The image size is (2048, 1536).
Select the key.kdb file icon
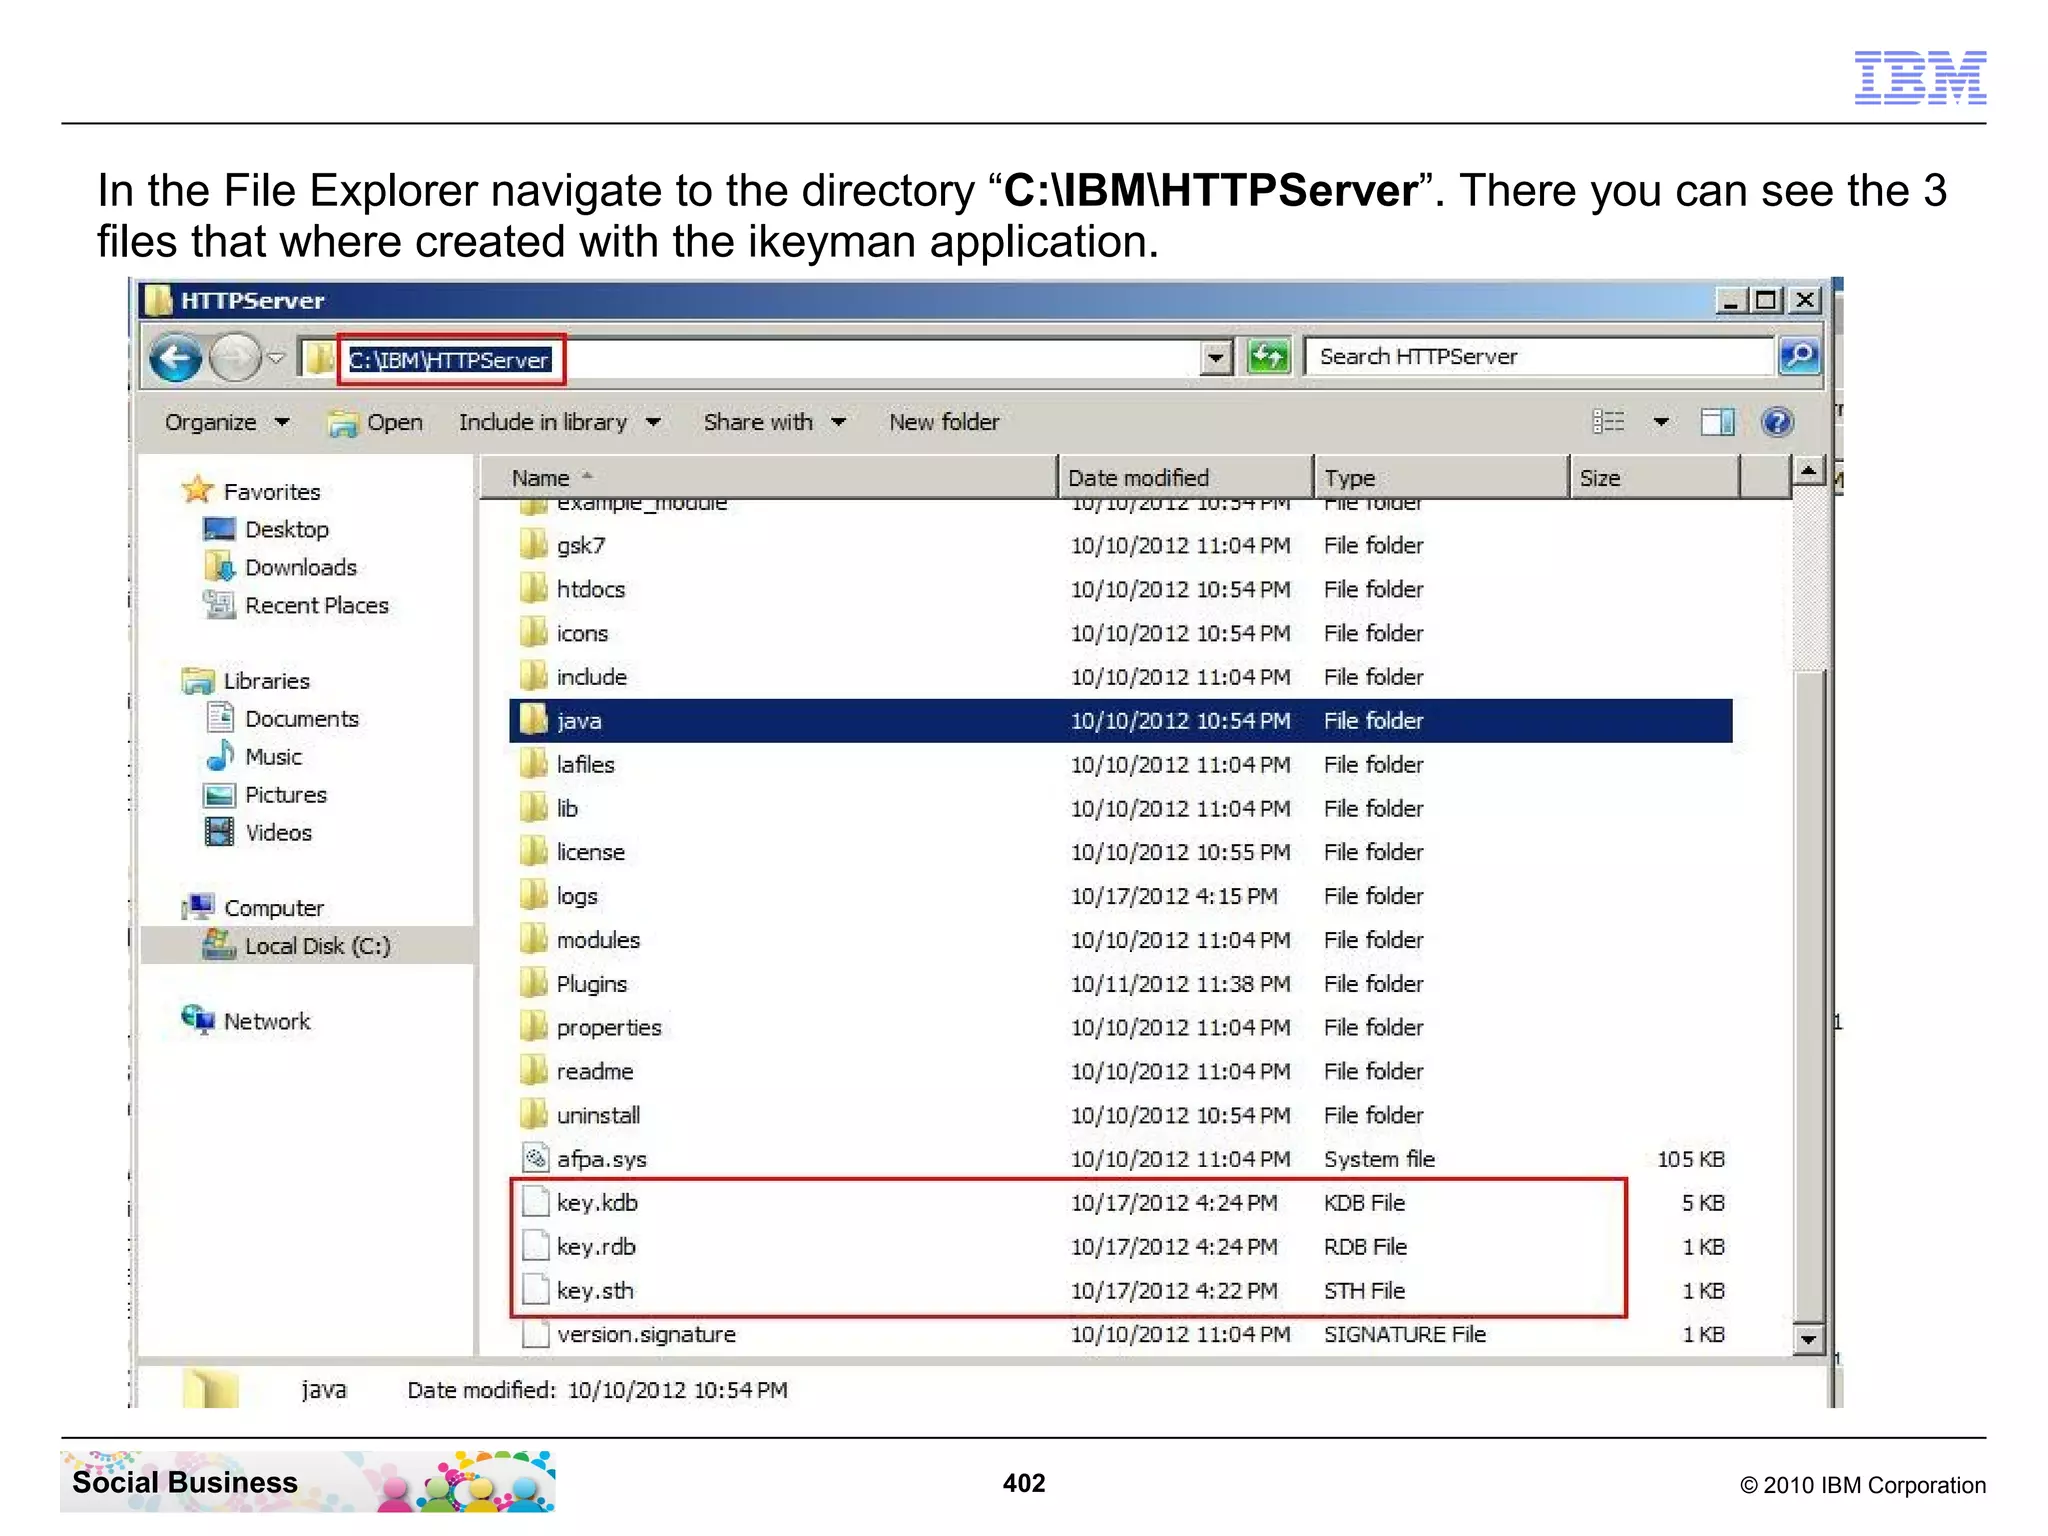tap(536, 1203)
